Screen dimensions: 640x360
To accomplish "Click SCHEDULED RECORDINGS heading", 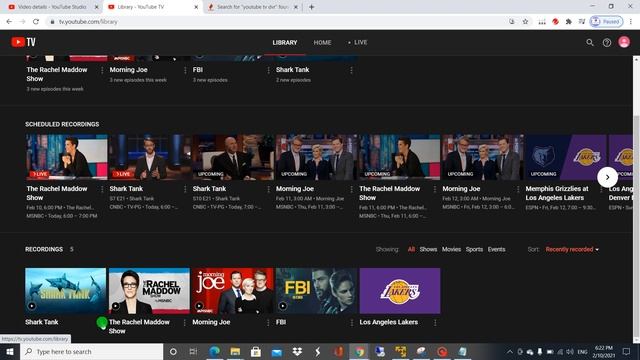I will click(x=62, y=124).
